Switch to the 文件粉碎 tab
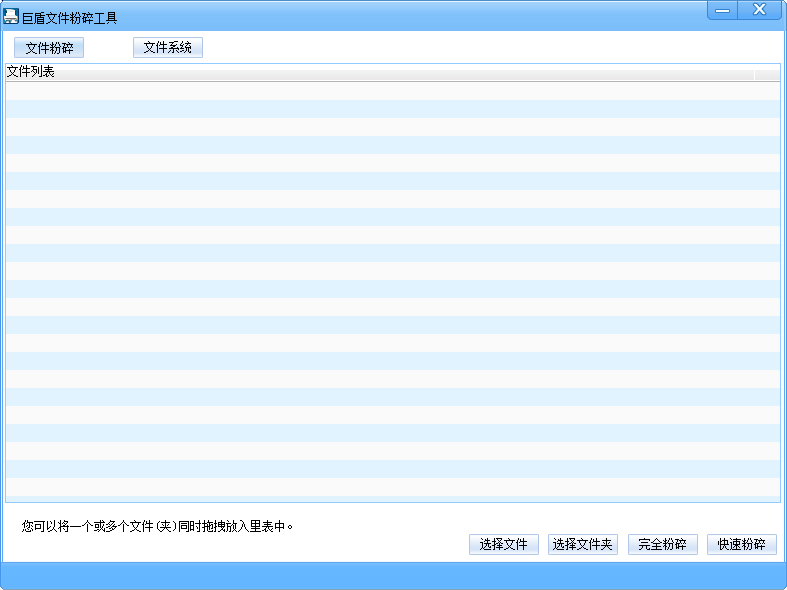The width and height of the screenshot is (787, 590). [x=49, y=48]
